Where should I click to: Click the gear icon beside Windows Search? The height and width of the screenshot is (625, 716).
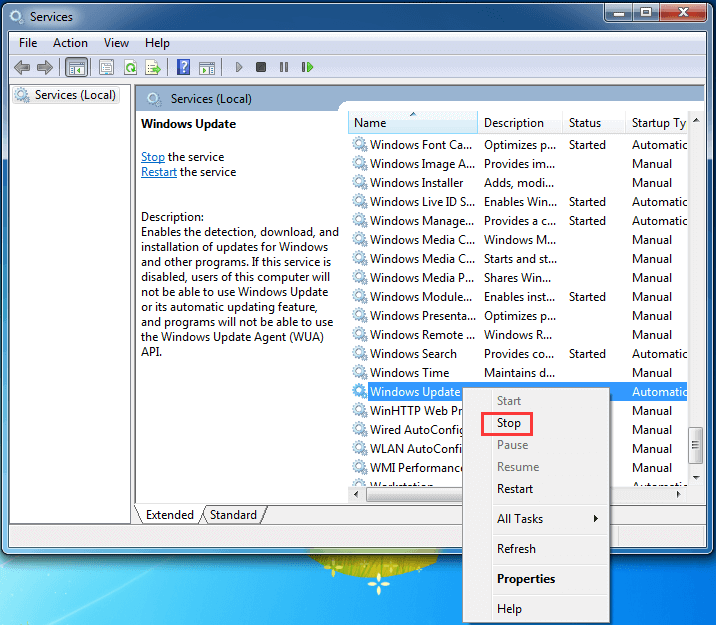click(x=360, y=354)
